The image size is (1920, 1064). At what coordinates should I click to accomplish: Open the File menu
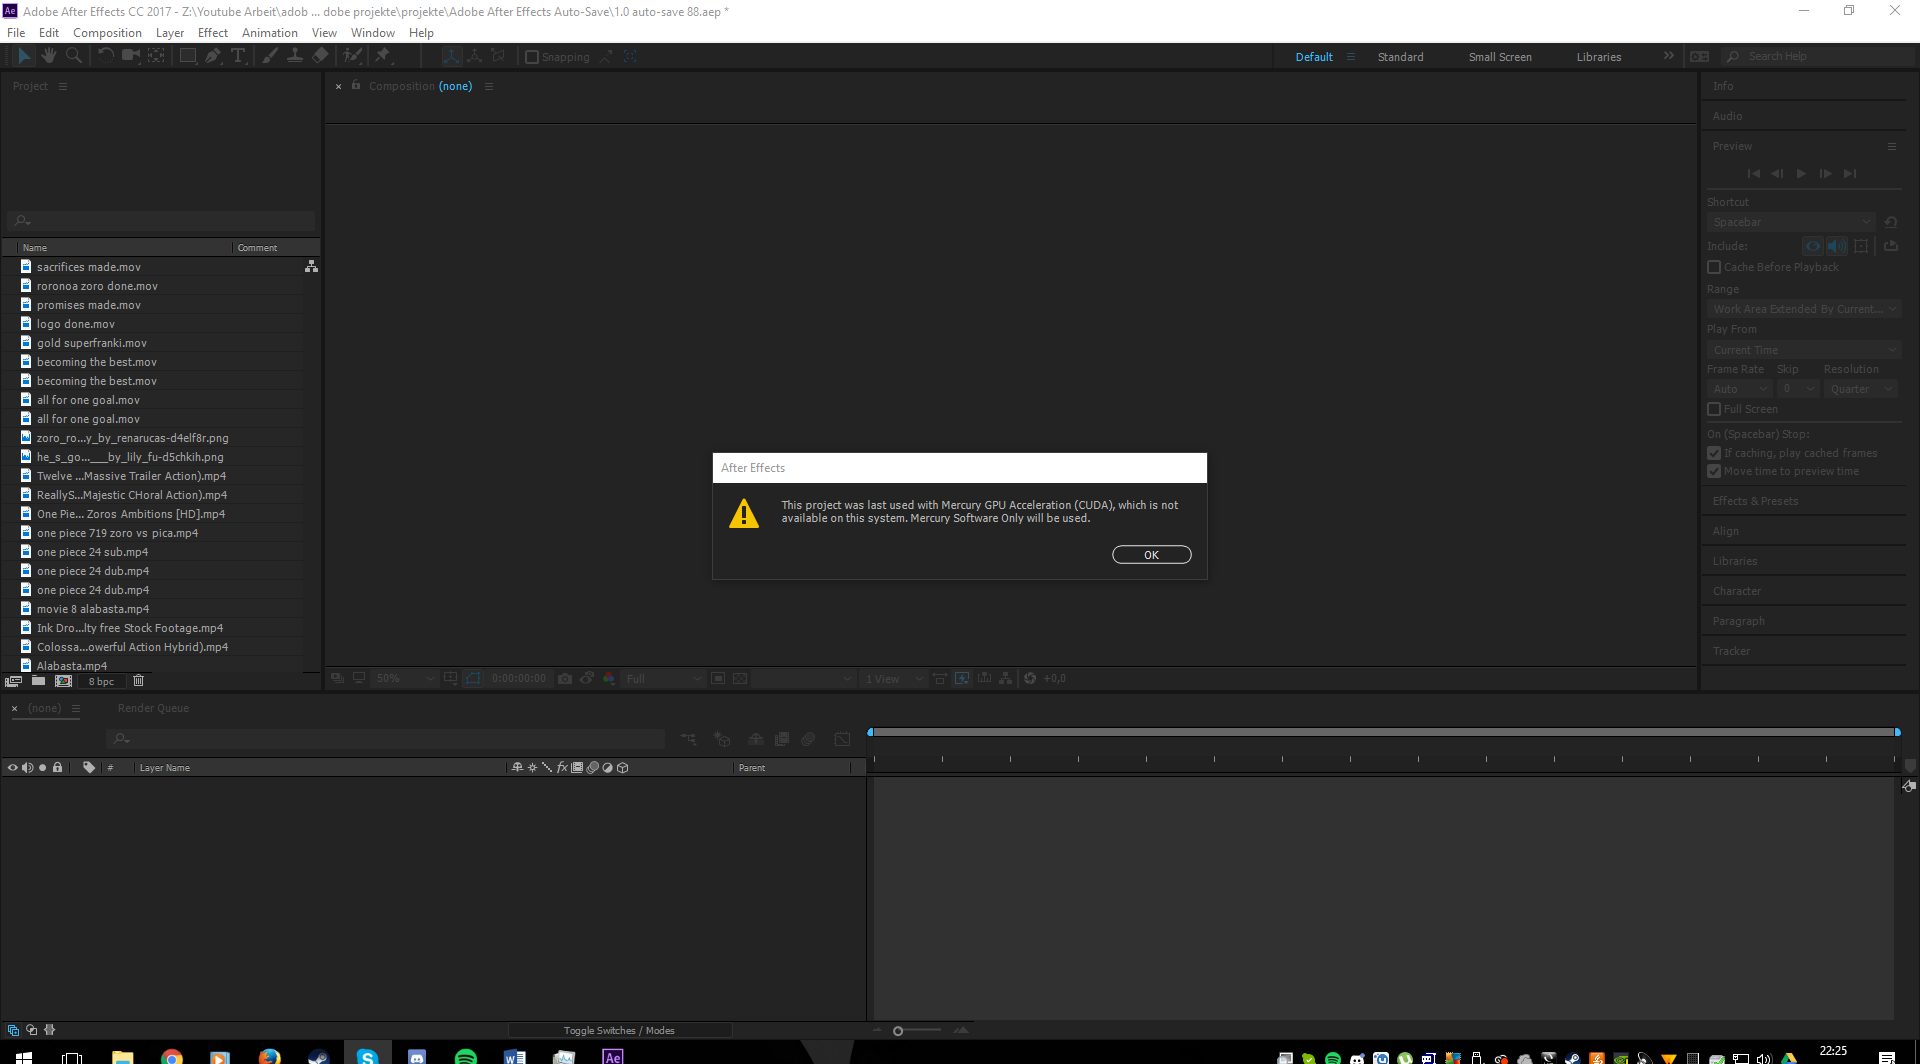[16, 33]
